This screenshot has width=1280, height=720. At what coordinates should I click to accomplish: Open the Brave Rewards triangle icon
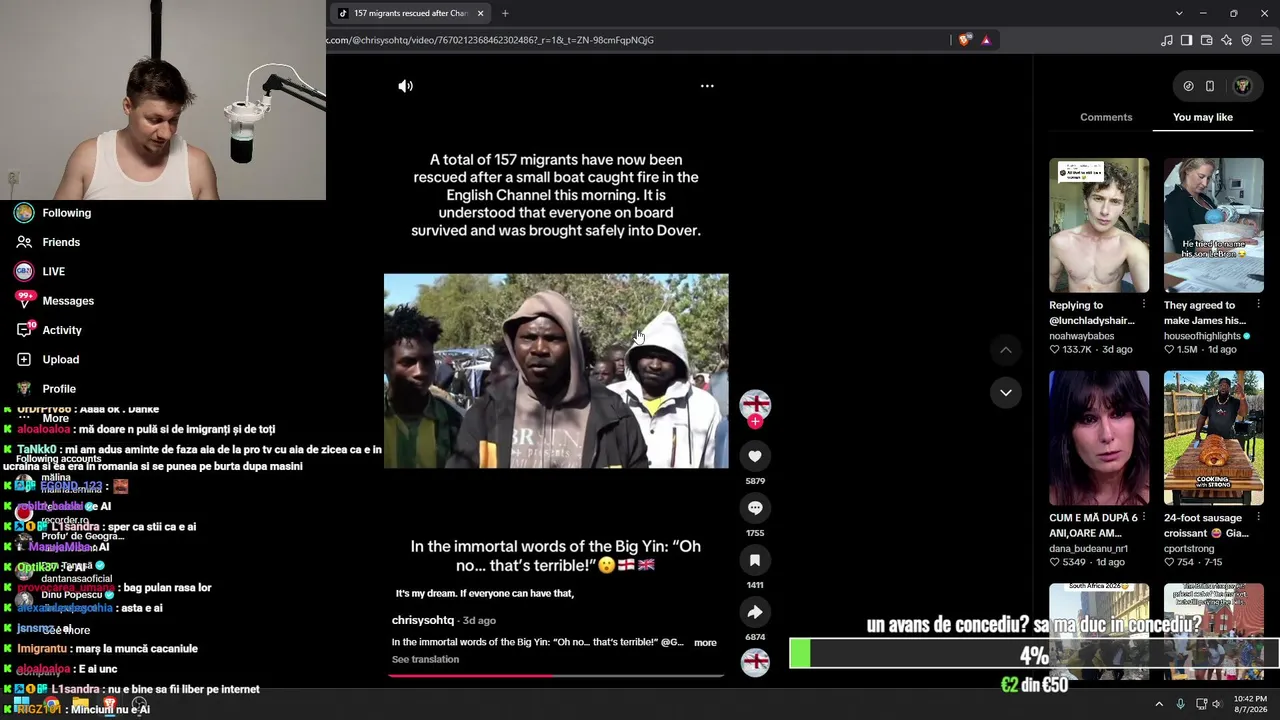point(986,40)
